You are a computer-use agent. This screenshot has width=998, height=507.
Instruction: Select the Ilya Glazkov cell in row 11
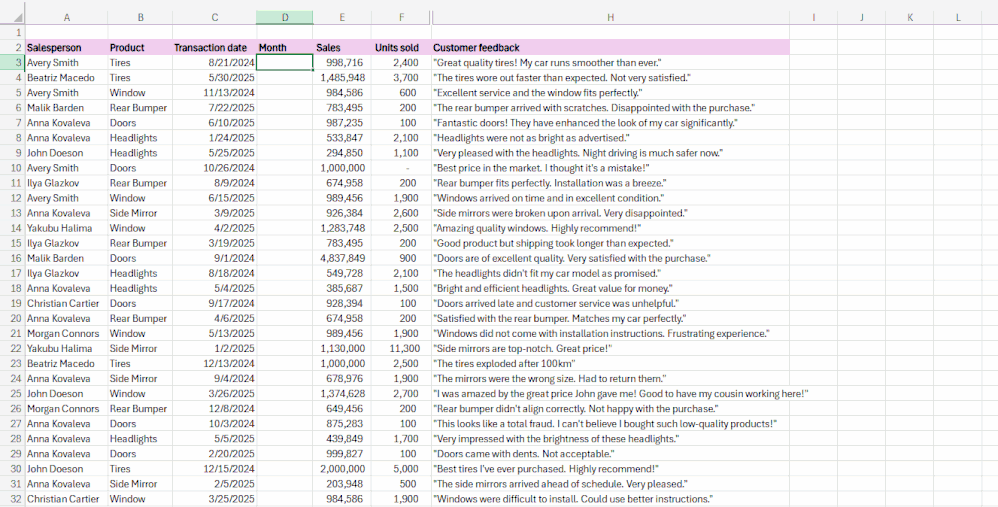[66, 183]
